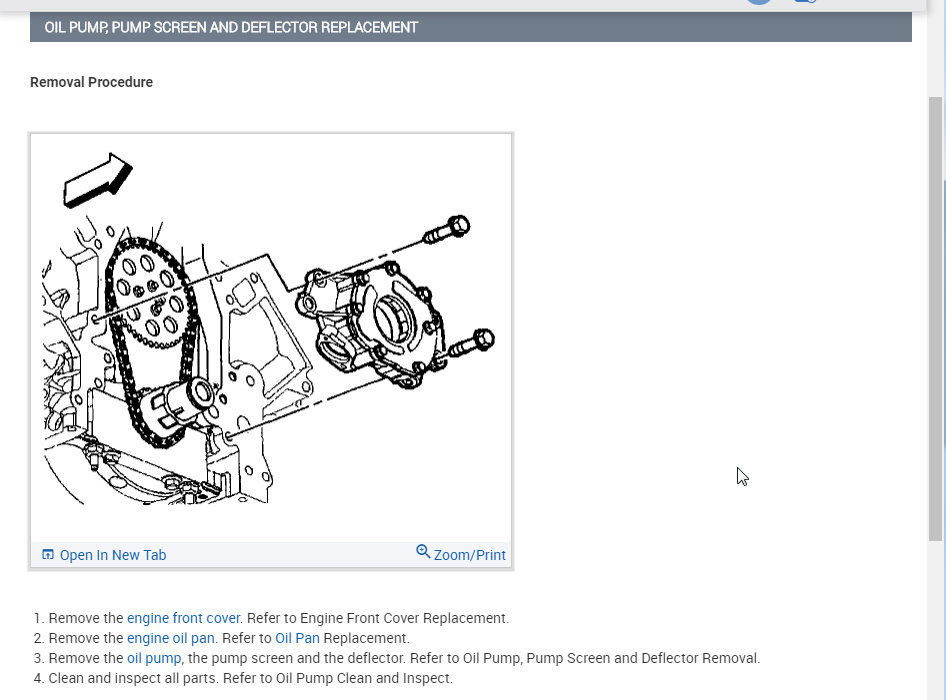946x700 pixels.
Task: Click step 4 Clean and inspect text
Action: pos(250,678)
